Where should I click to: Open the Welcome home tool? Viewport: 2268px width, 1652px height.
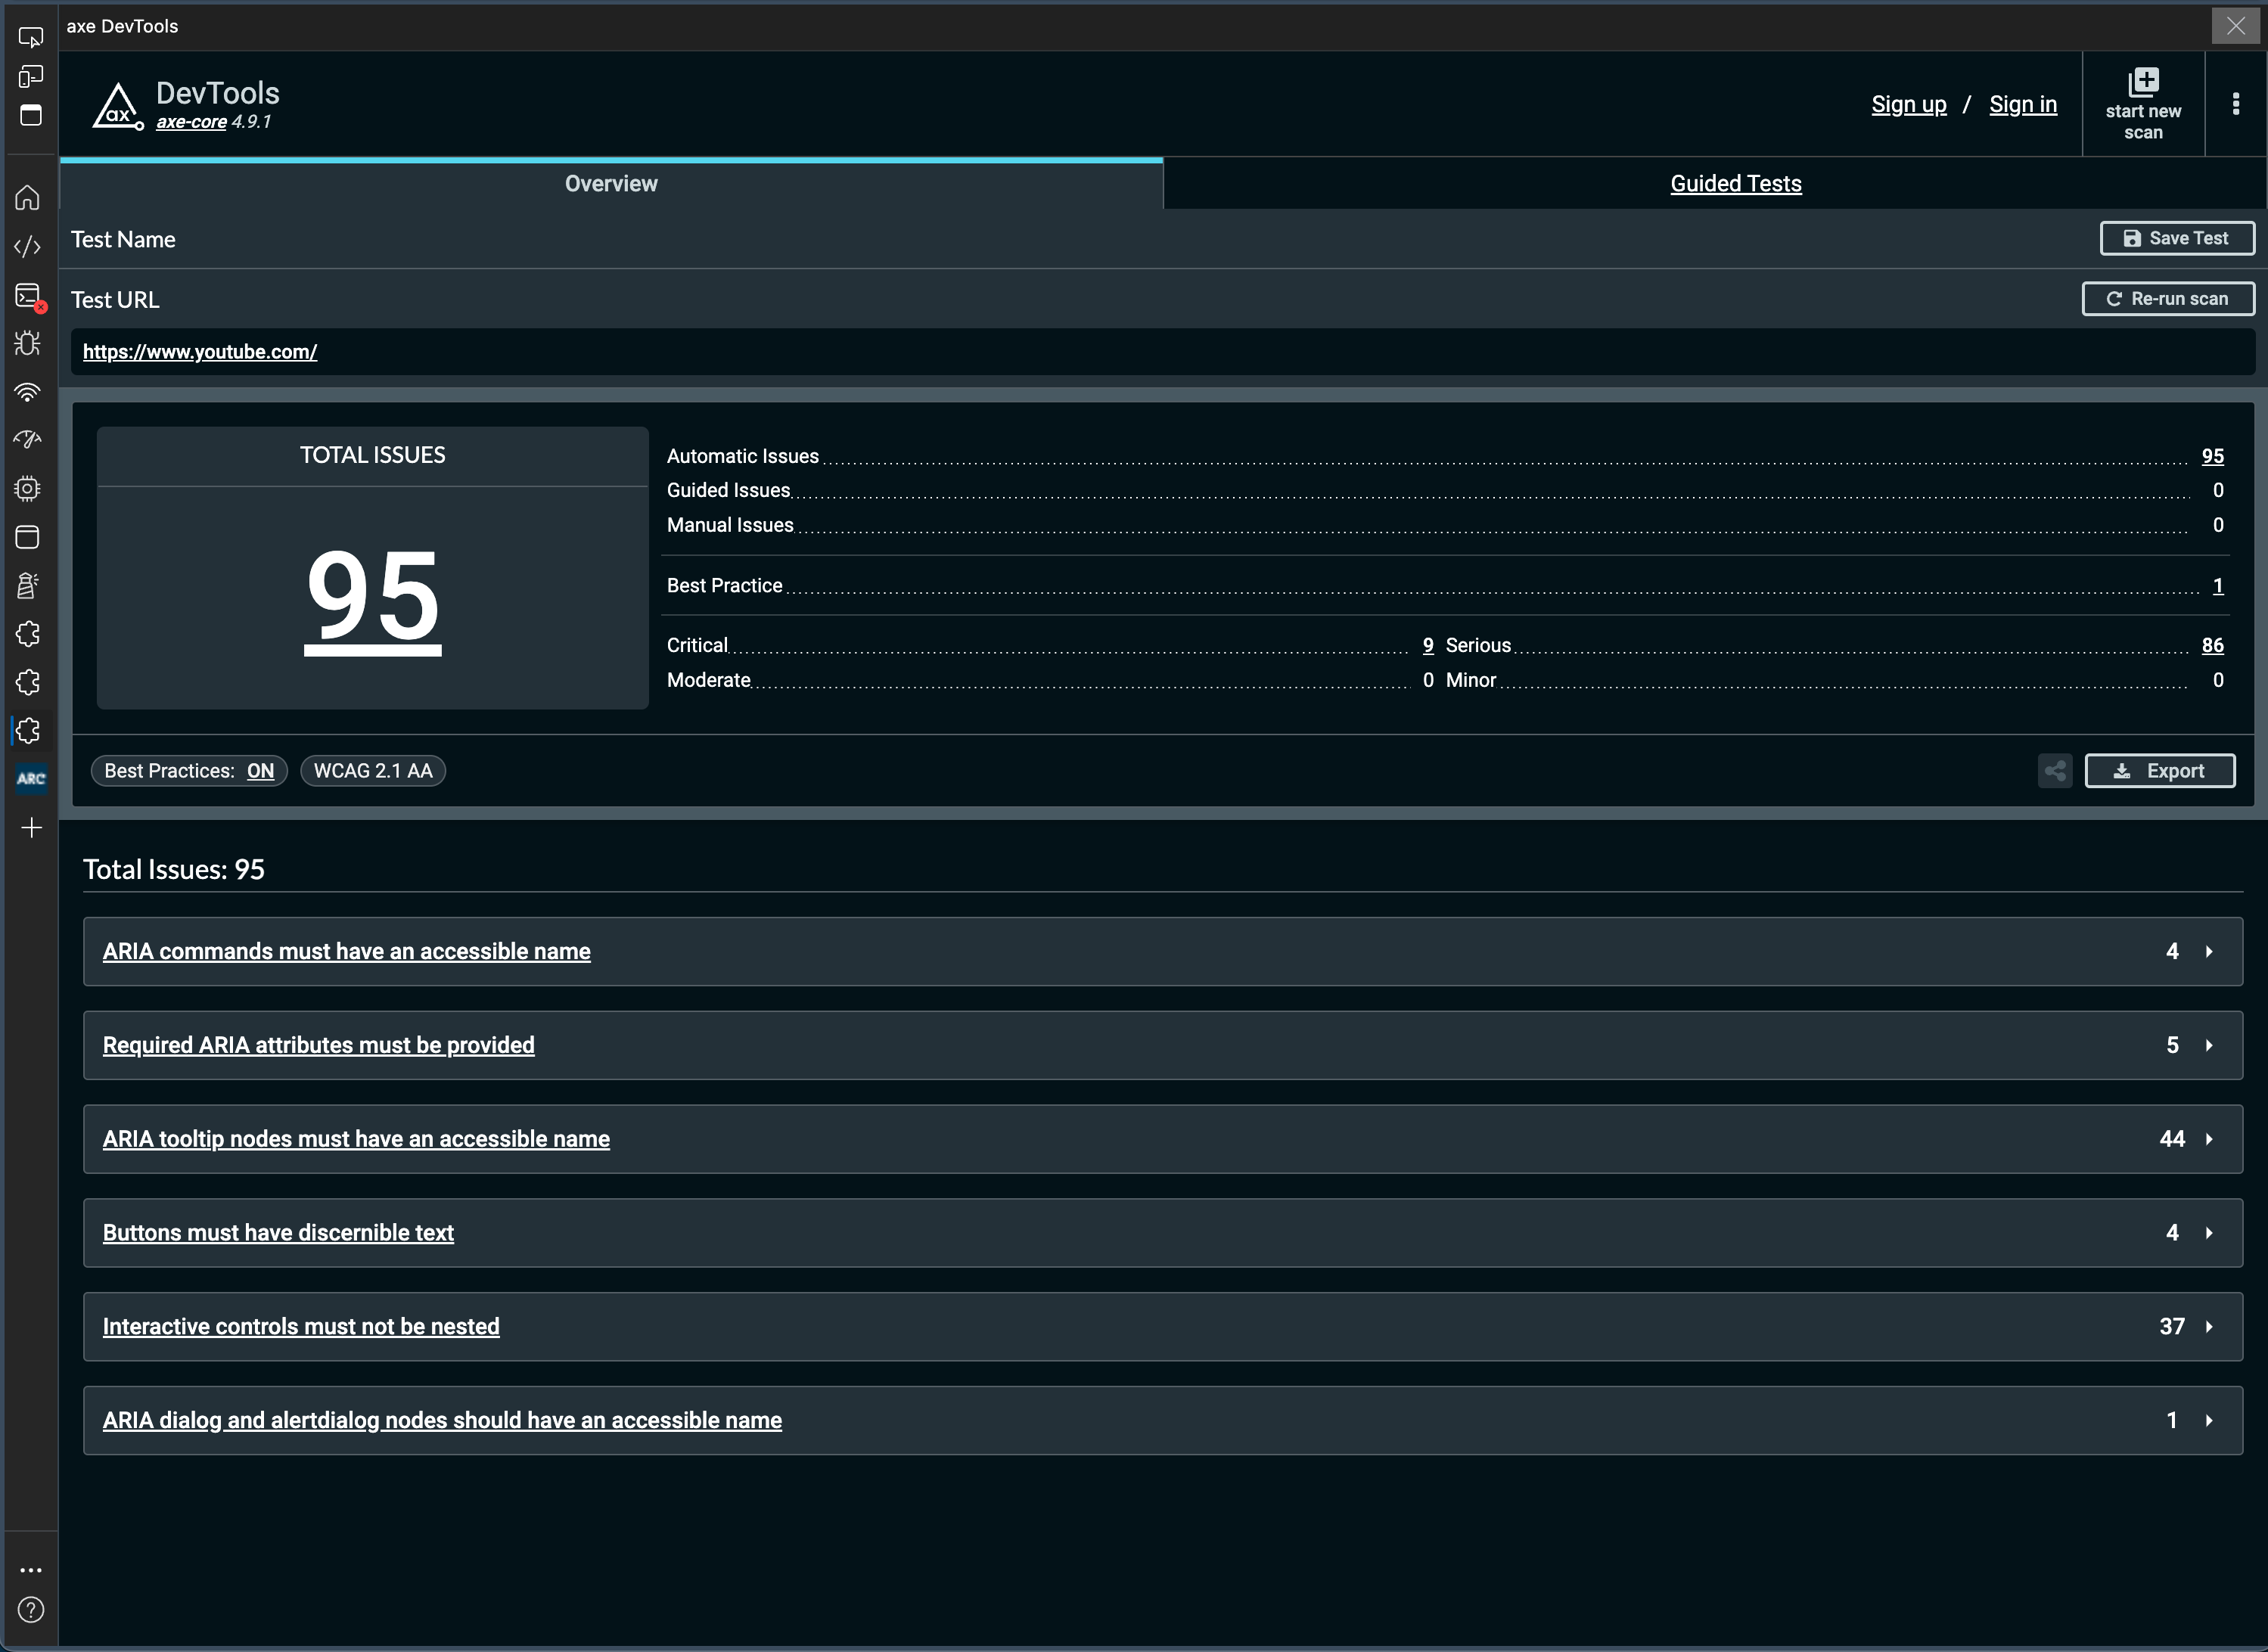pos(28,197)
